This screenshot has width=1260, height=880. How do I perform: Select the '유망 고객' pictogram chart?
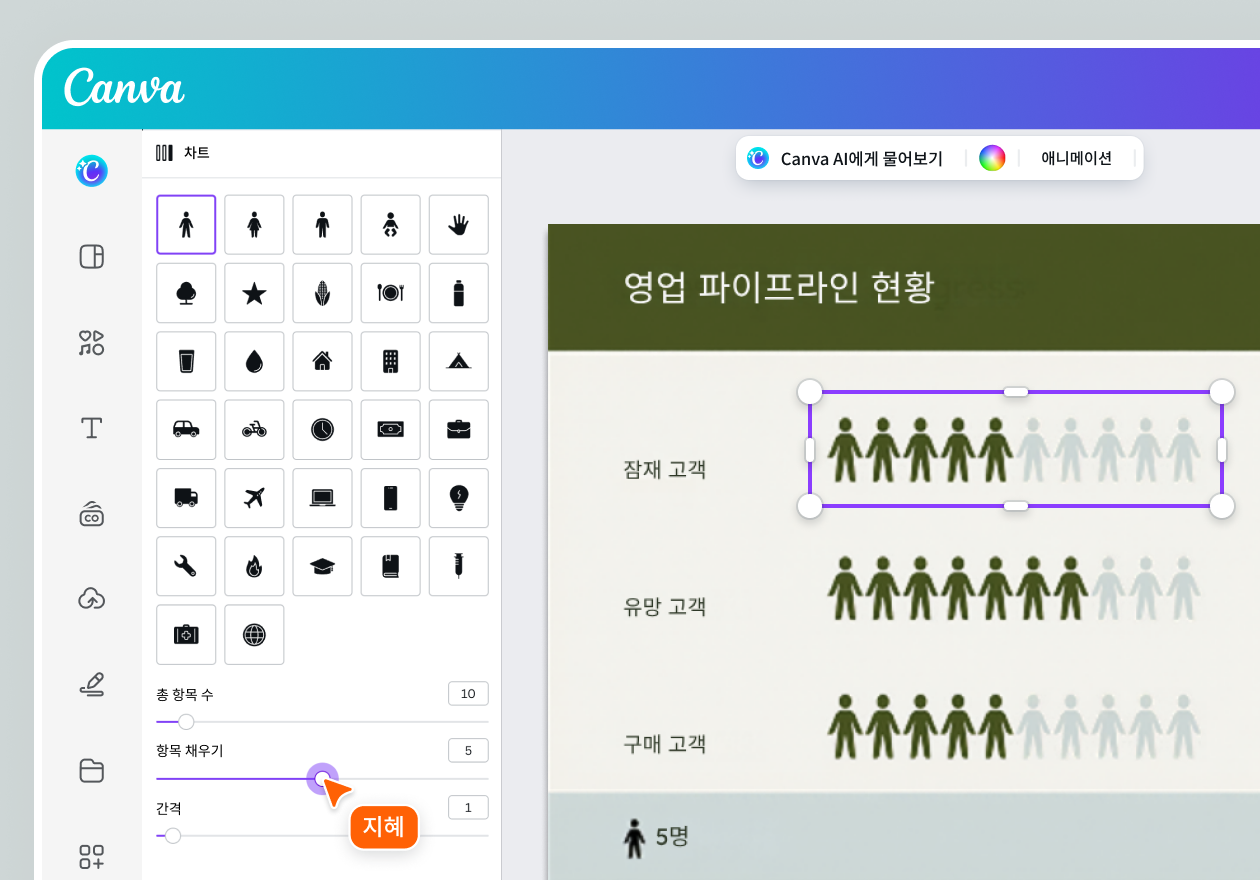click(1014, 588)
